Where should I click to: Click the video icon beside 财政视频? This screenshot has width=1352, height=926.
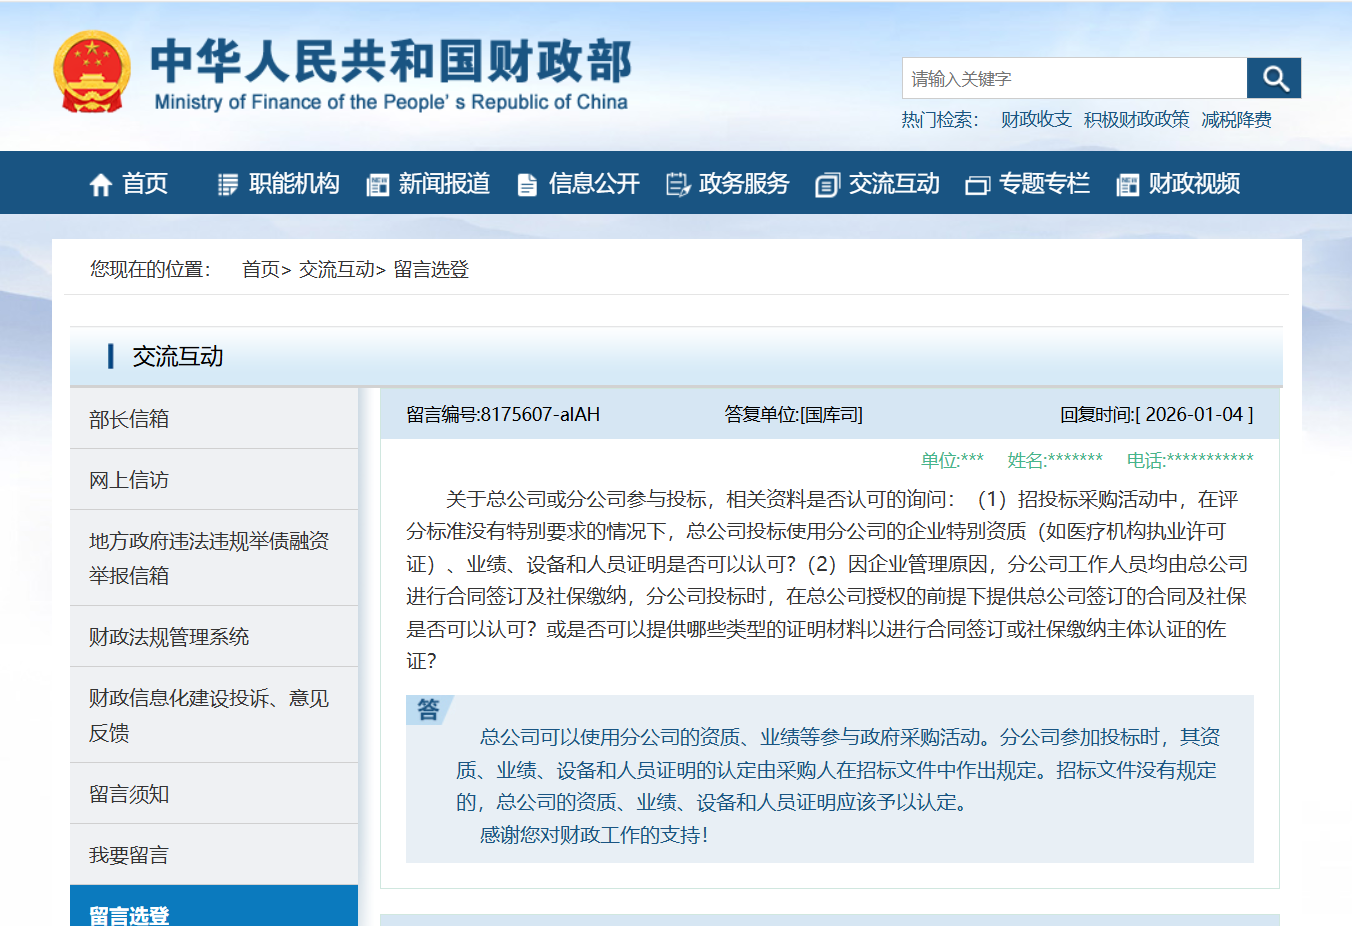click(x=1127, y=185)
